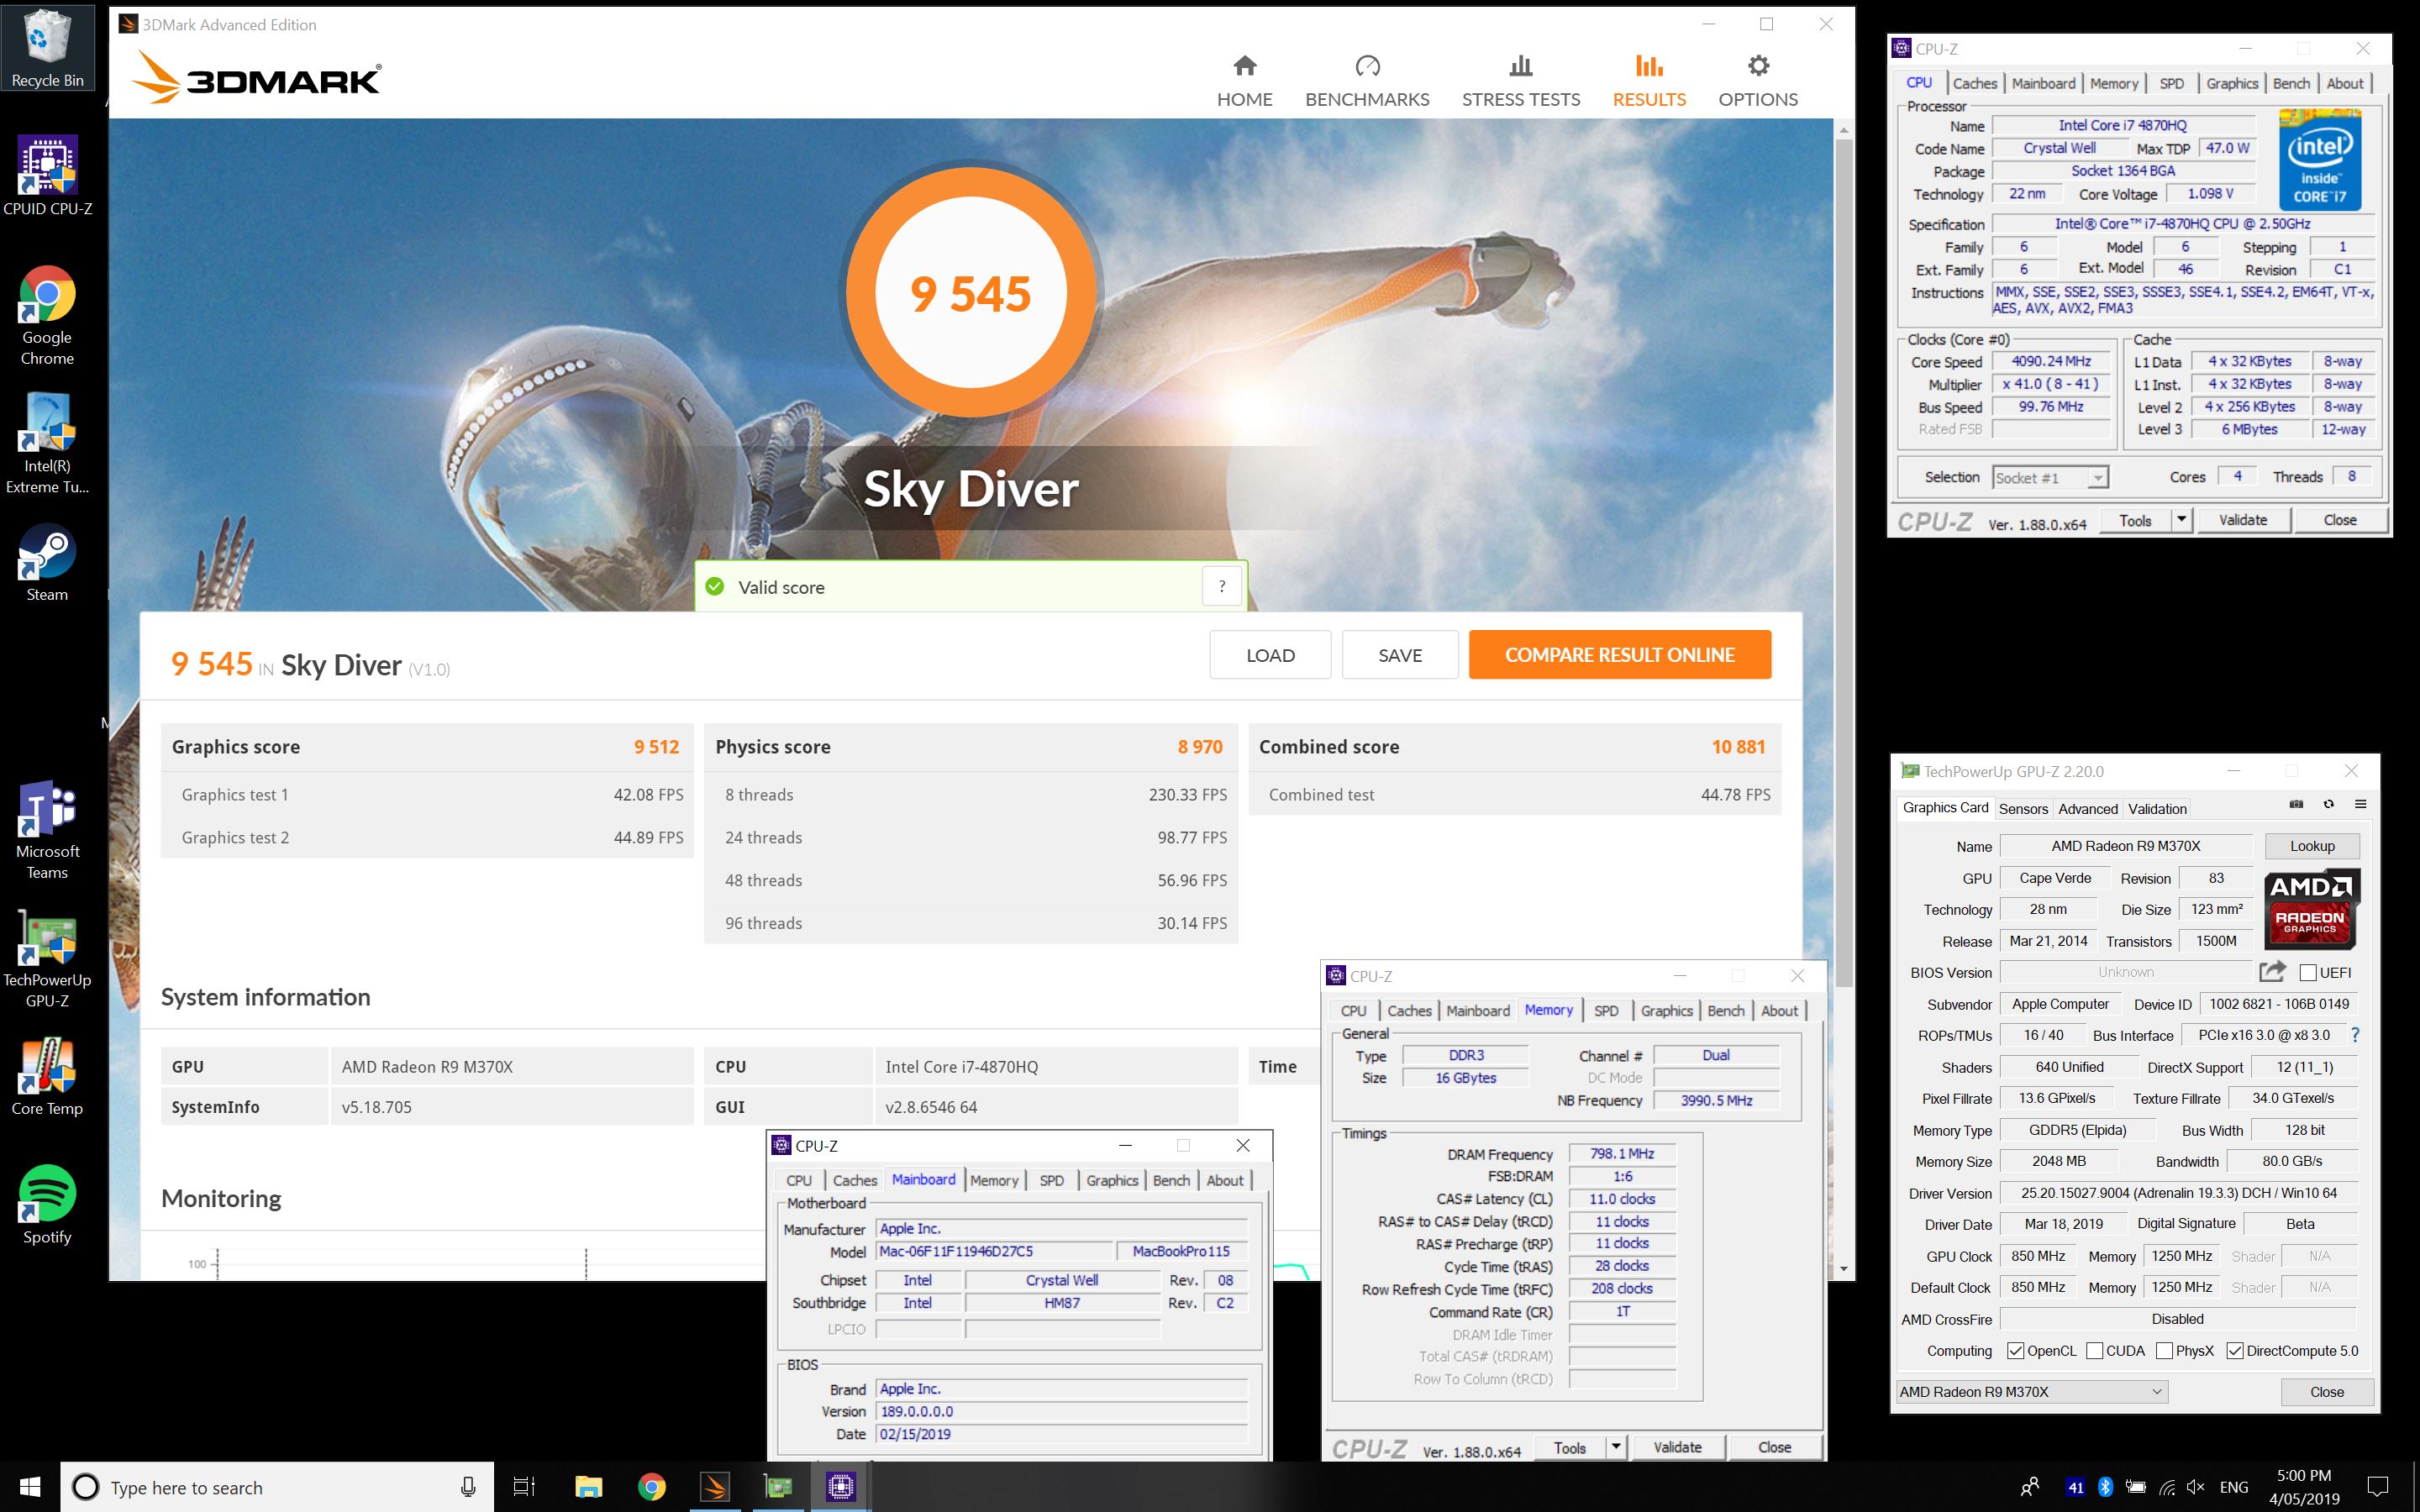Click the 3DMark vertical scrollbar down arrow
The width and height of the screenshot is (2420, 1512).
[x=1844, y=1269]
